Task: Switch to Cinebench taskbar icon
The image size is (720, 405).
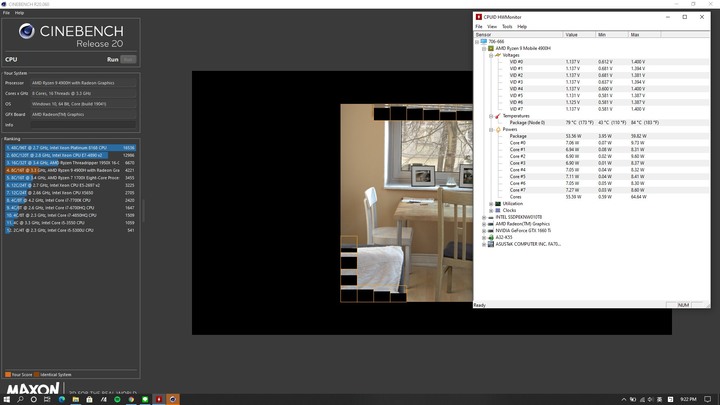Action: [173, 399]
